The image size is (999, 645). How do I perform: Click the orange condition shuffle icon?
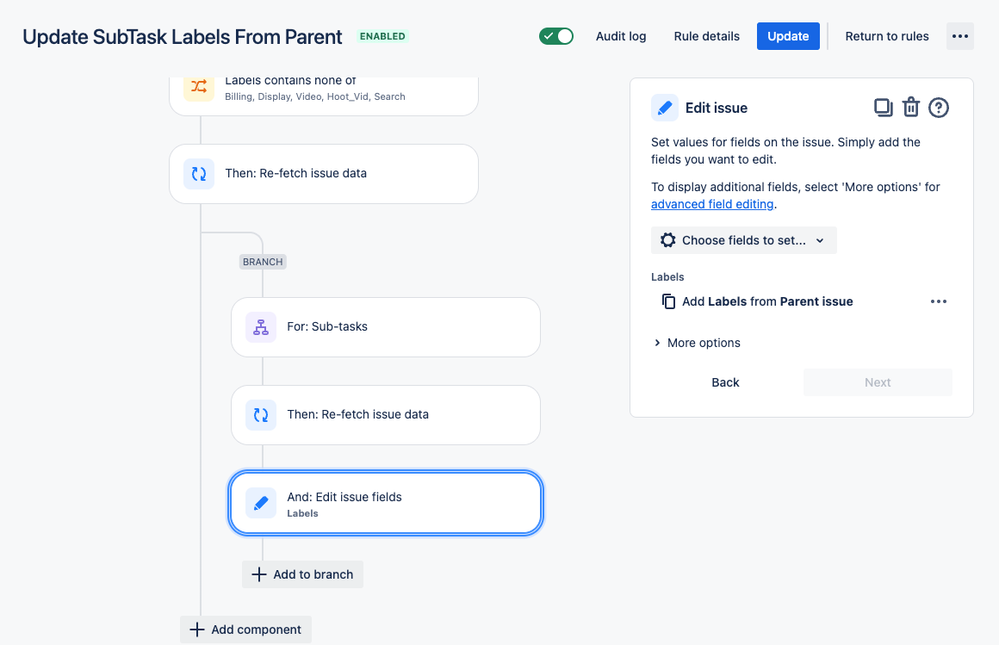pos(199,86)
